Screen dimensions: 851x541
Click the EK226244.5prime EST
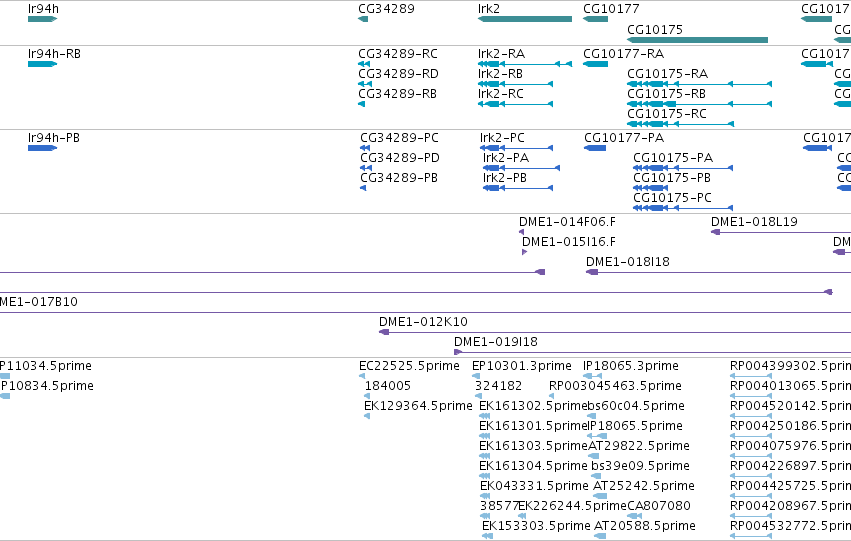coord(522,517)
